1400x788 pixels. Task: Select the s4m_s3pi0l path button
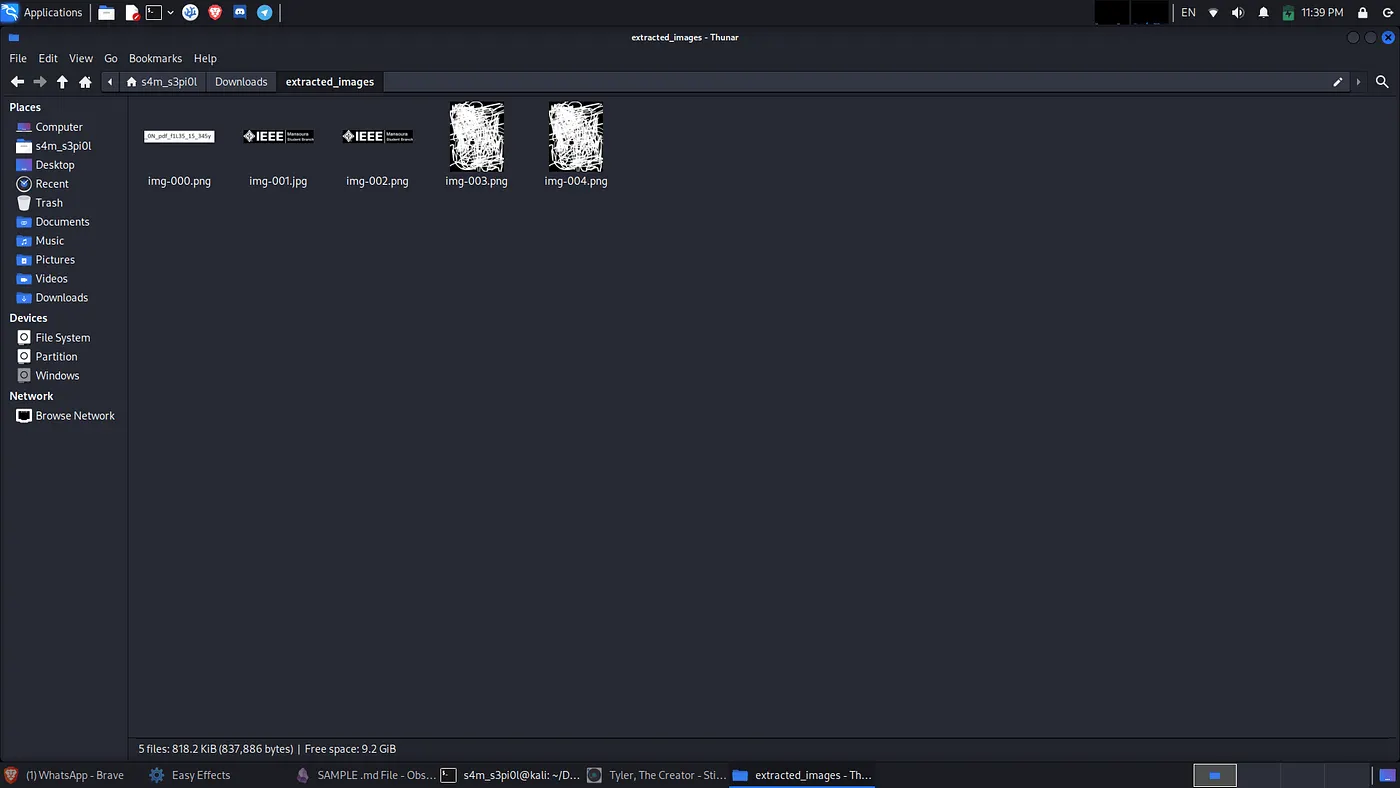click(162, 82)
